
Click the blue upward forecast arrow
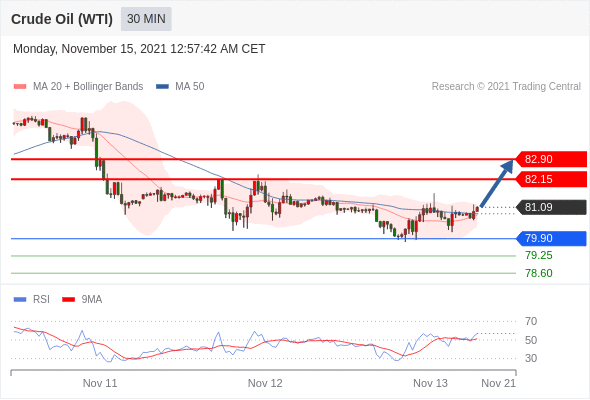[497, 184]
